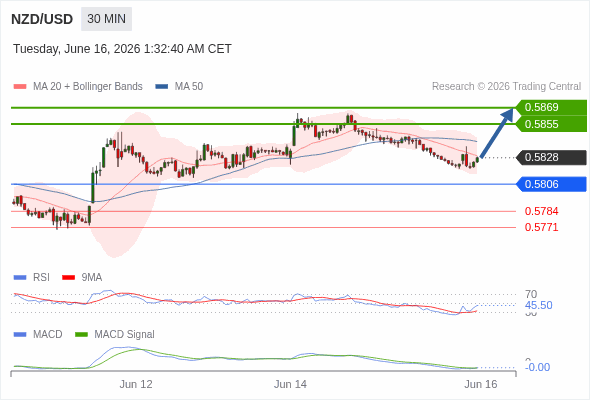
Task: Click the Jun 14 date axis label
Action: coord(290,385)
